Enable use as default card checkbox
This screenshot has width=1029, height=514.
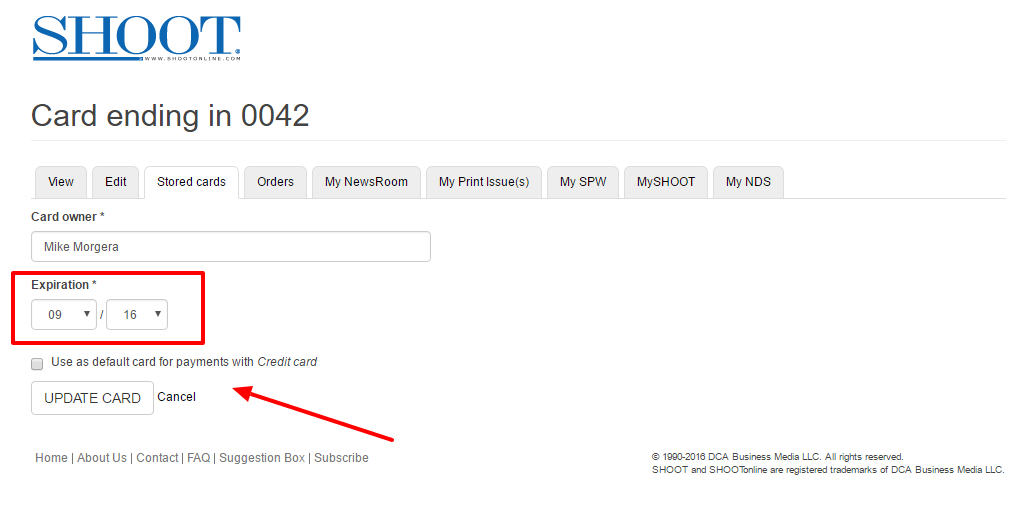click(x=37, y=363)
